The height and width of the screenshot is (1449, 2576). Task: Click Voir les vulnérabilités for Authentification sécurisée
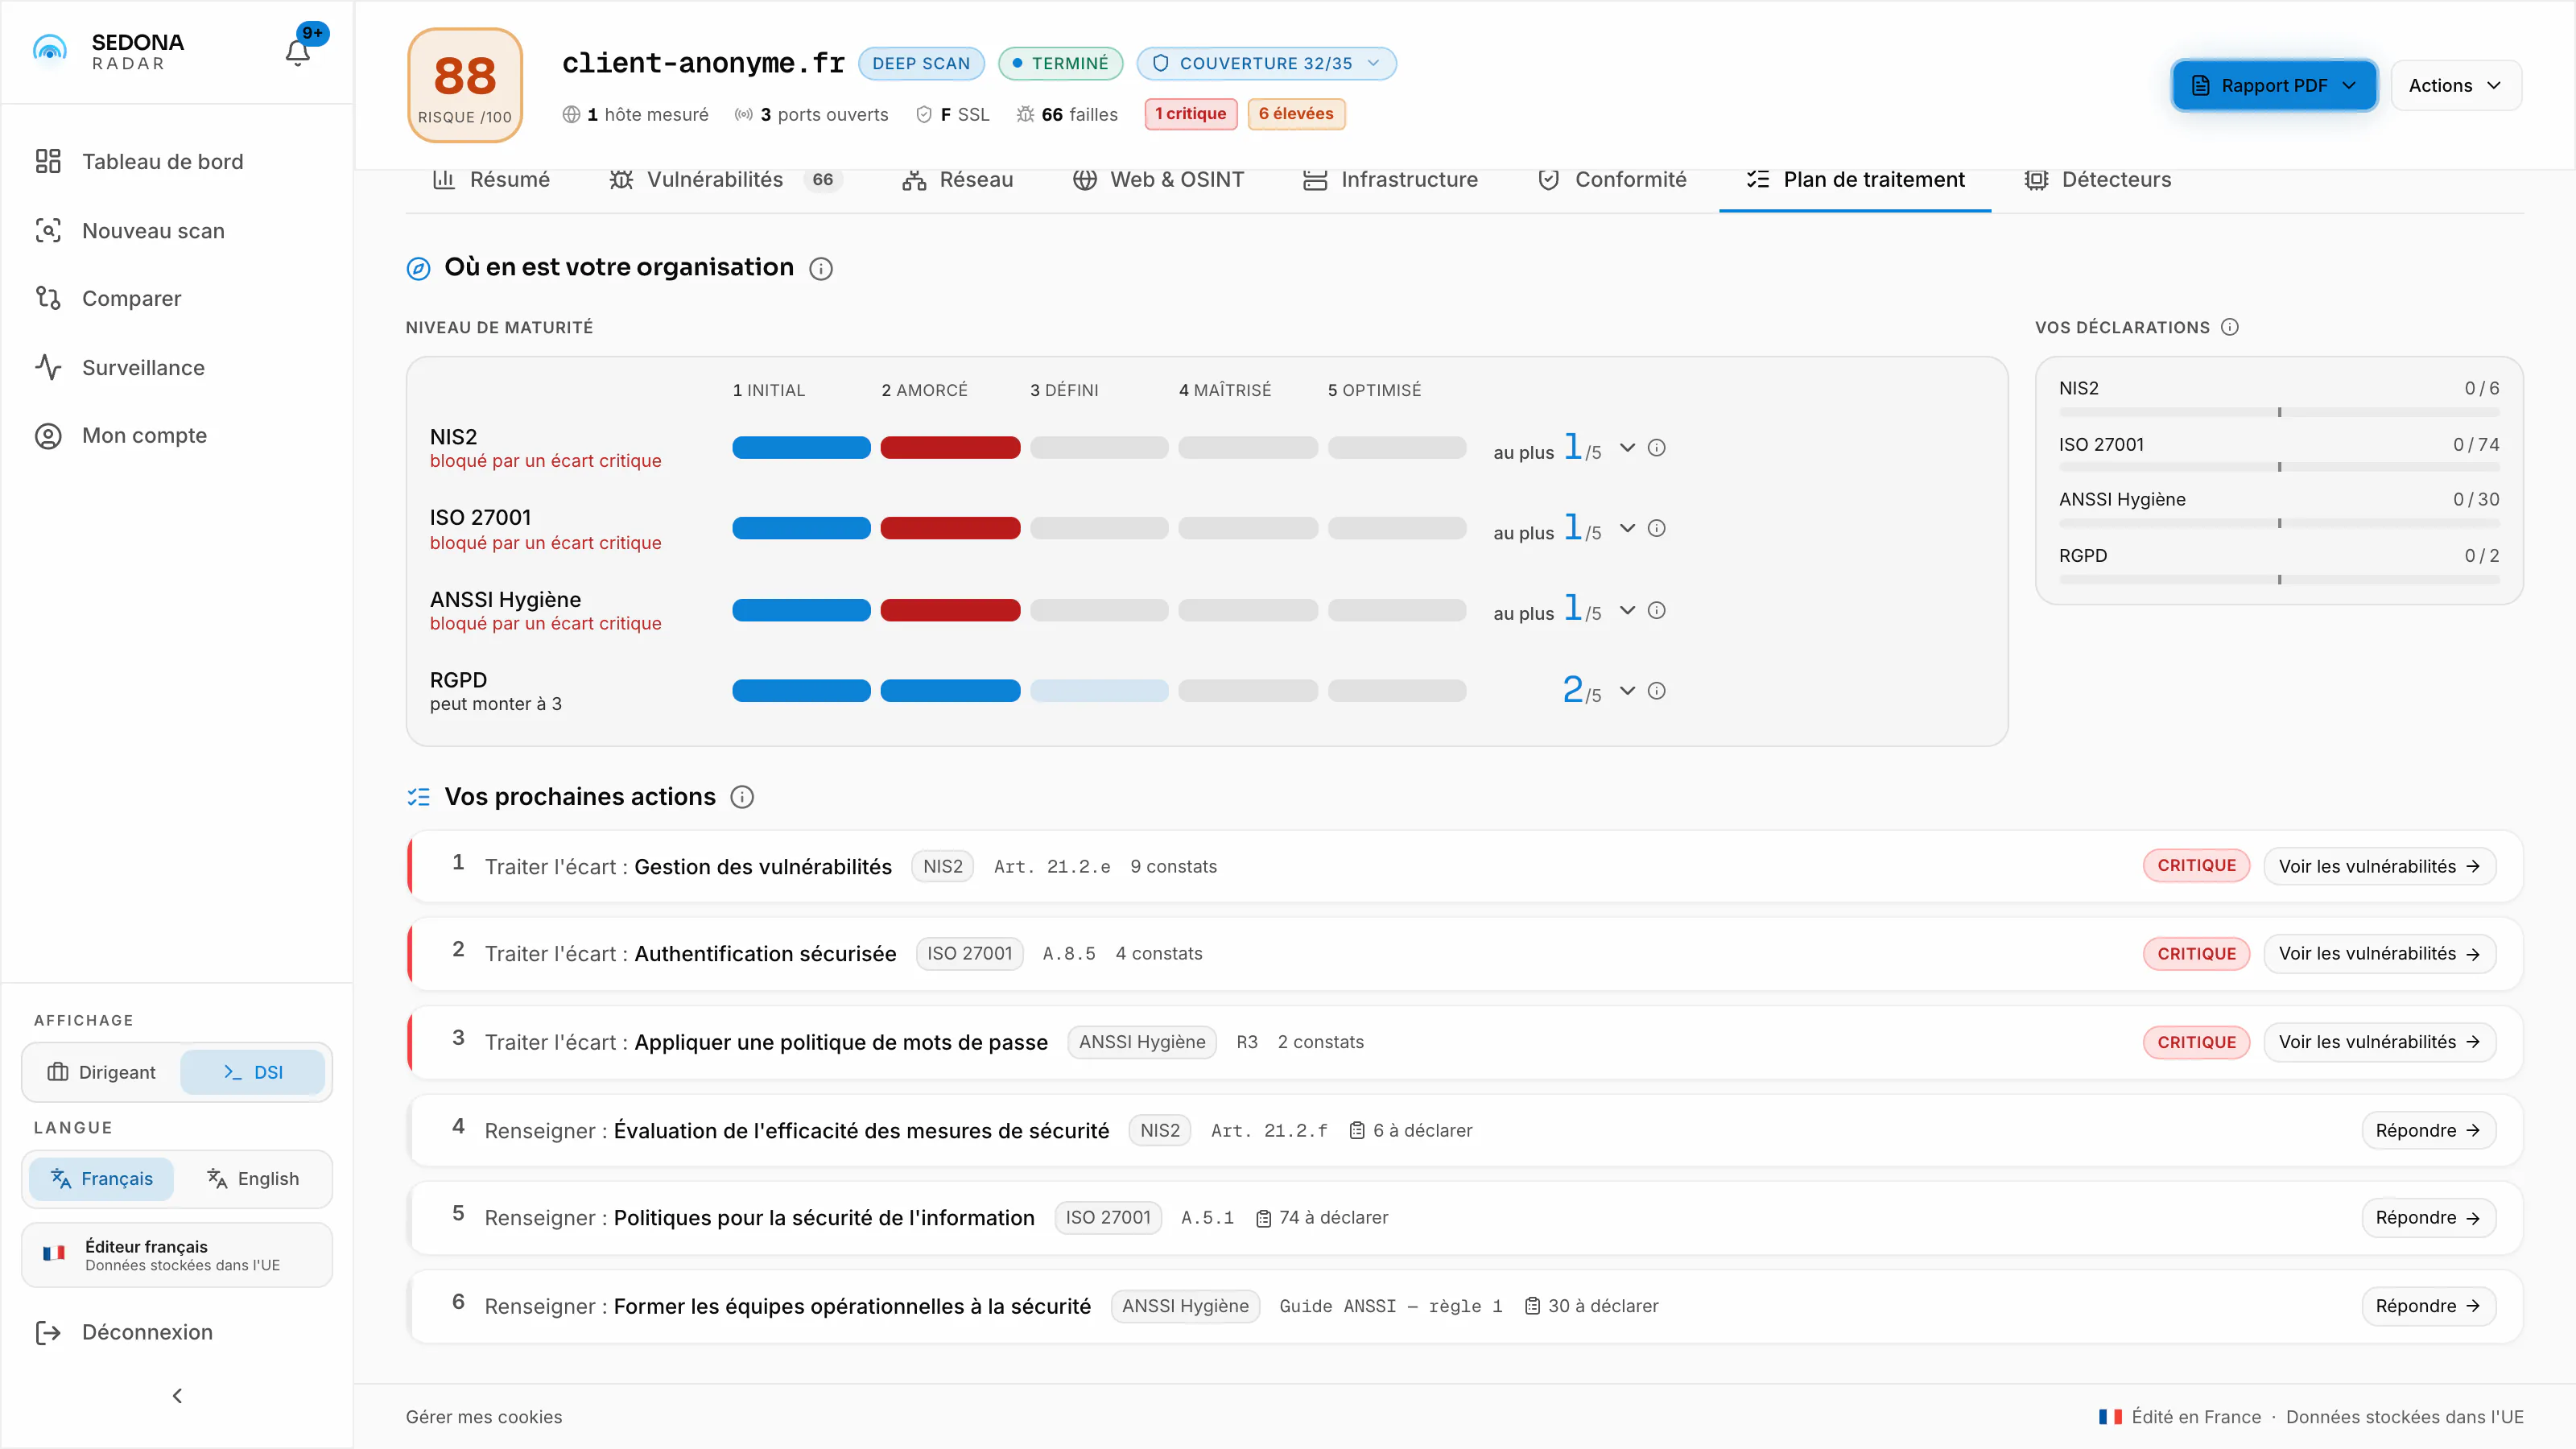click(2379, 953)
